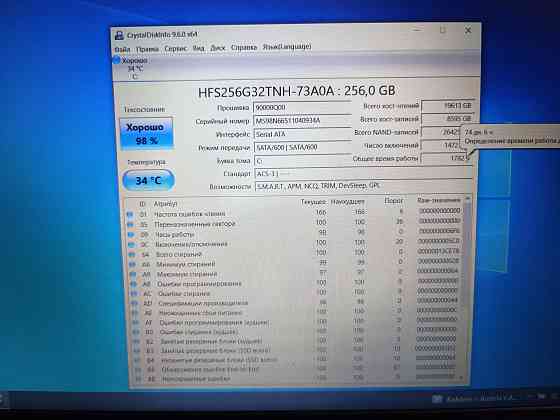Click the 34 °C temperature button
Screen dimensions: 560x420
[148, 180]
